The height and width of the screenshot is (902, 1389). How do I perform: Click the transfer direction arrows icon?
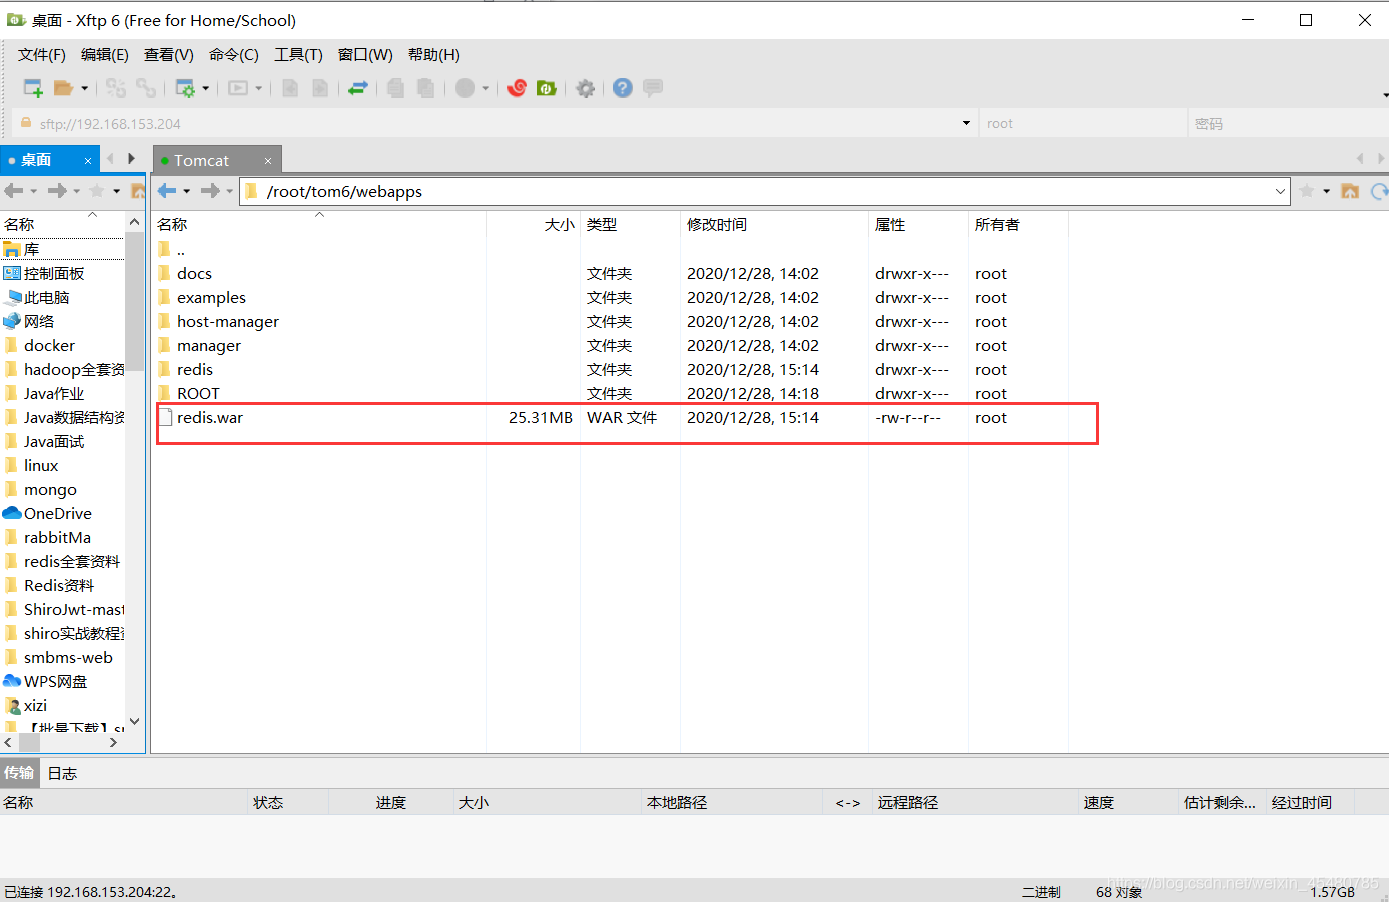(x=358, y=88)
